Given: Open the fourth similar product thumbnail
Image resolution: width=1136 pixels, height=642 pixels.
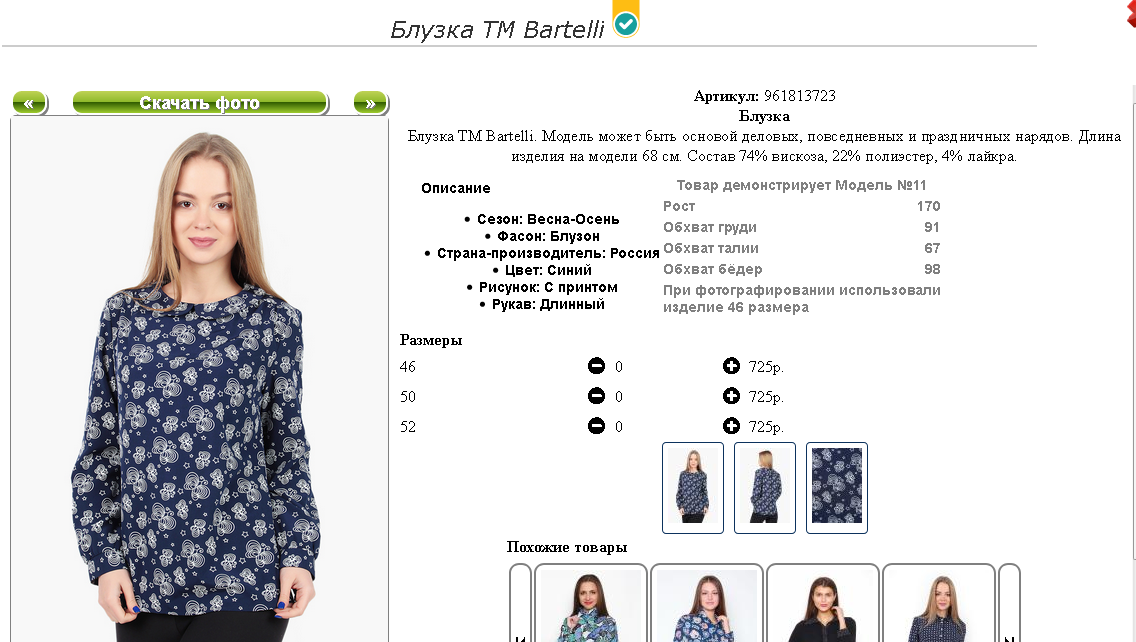Looking at the screenshot, I should coord(939,604).
